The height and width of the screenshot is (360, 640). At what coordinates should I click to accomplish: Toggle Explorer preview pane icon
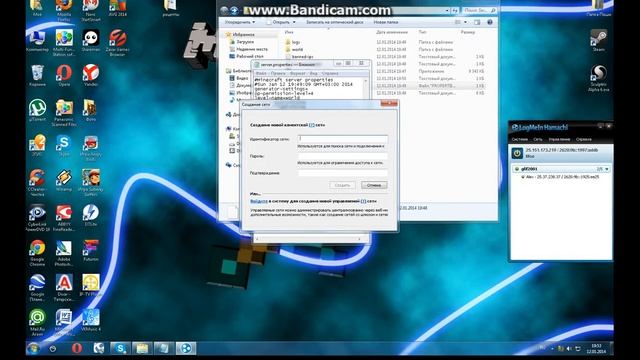tap(477, 22)
